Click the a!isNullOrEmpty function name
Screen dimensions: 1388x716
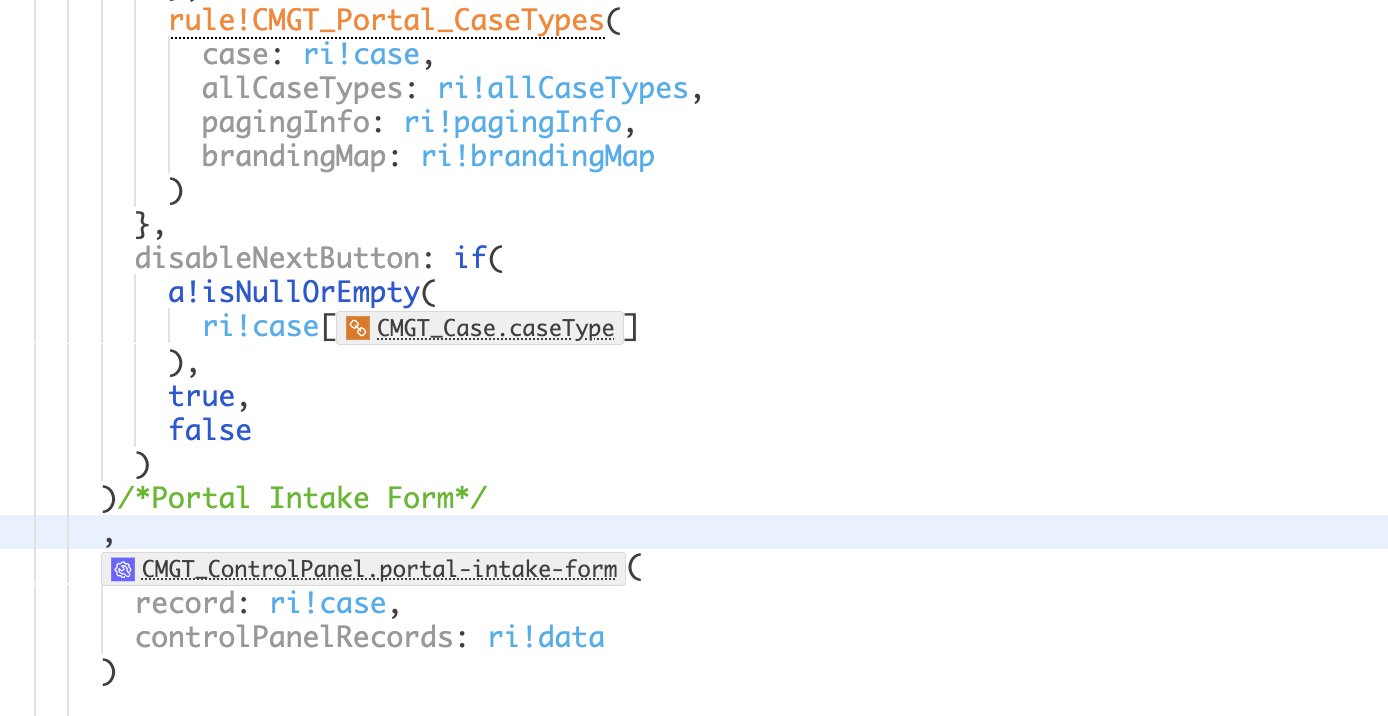pyautogui.click(x=295, y=292)
